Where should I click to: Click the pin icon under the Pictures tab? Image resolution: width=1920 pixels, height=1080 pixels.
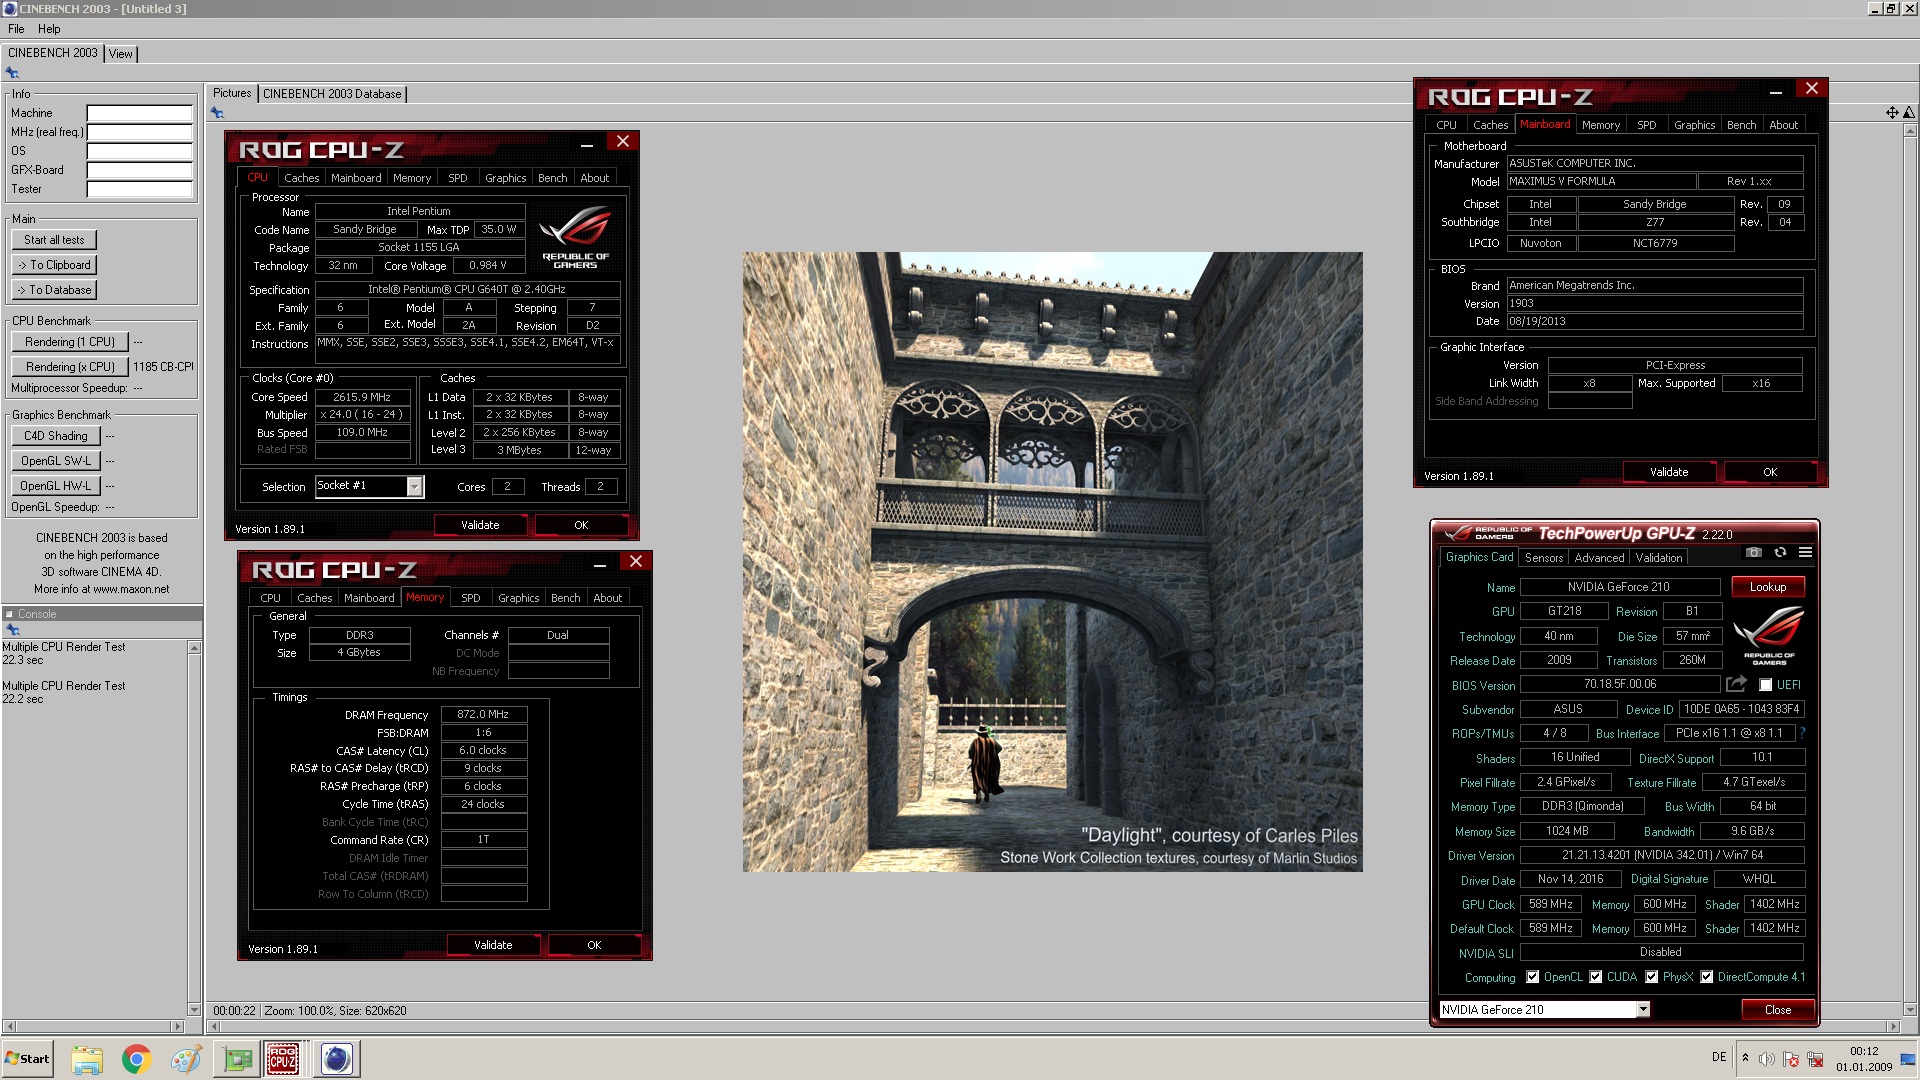[x=217, y=113]
